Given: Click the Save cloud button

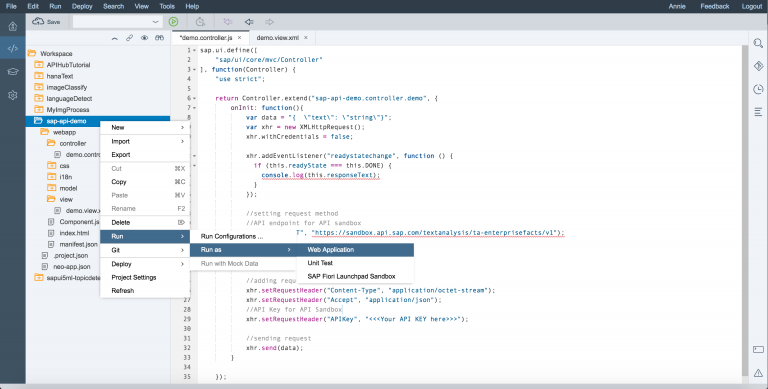Looking at the screenshot, I should coord(47,22).
